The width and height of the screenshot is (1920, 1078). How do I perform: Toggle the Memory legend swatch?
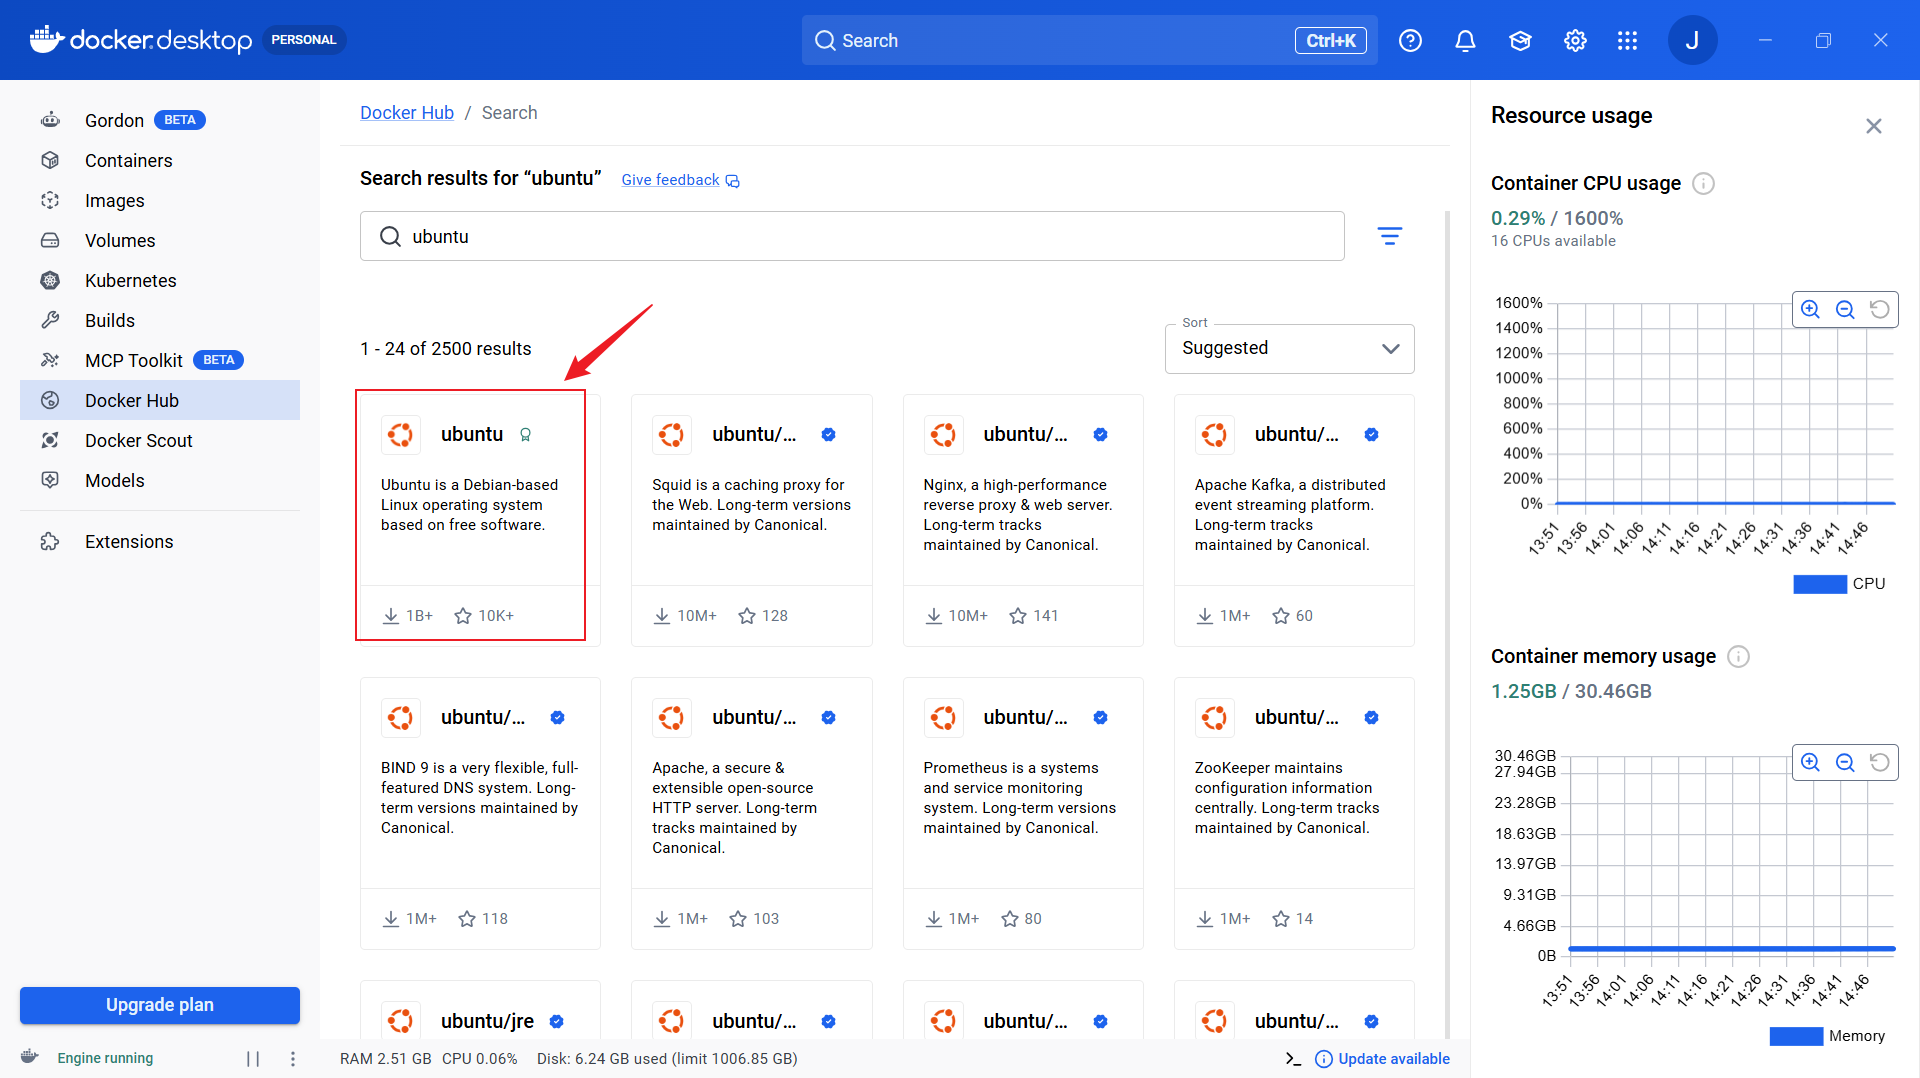coord(1796,1036)
